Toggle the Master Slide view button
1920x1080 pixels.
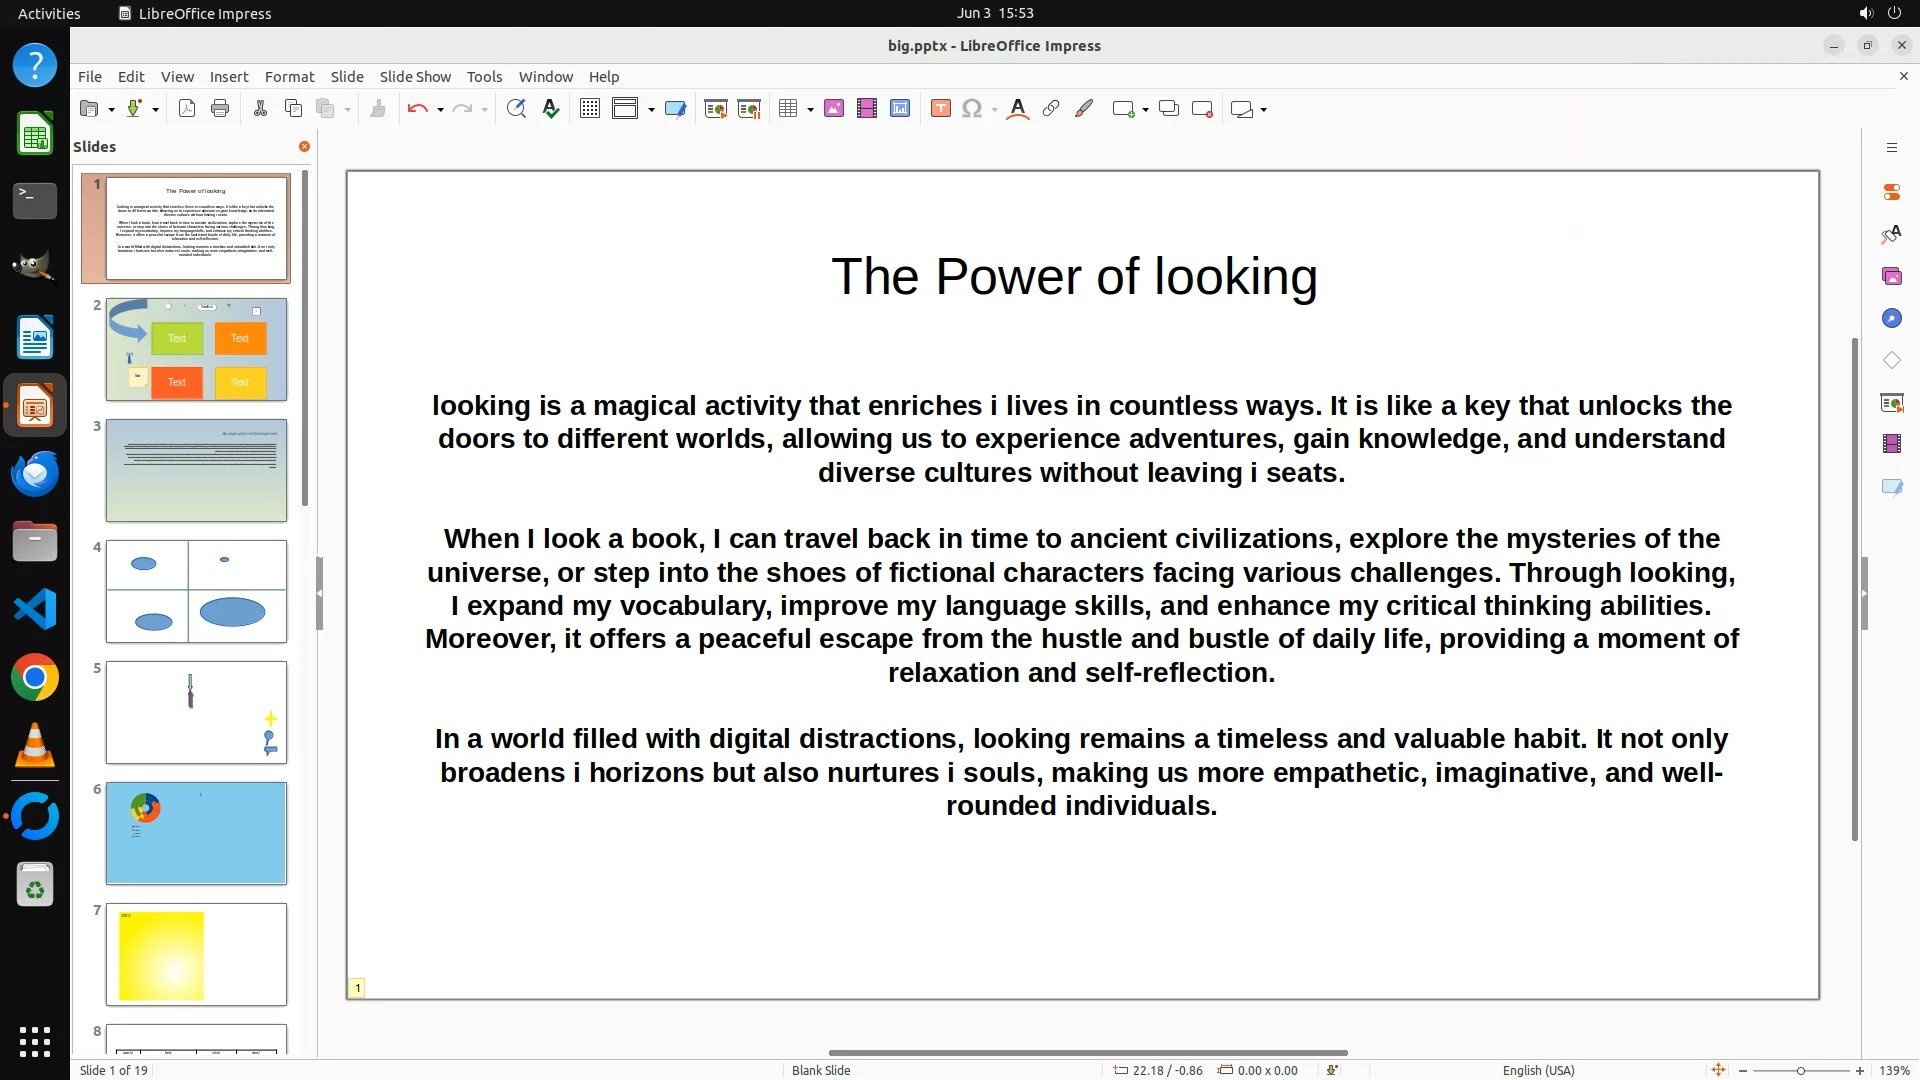point(675,109)
